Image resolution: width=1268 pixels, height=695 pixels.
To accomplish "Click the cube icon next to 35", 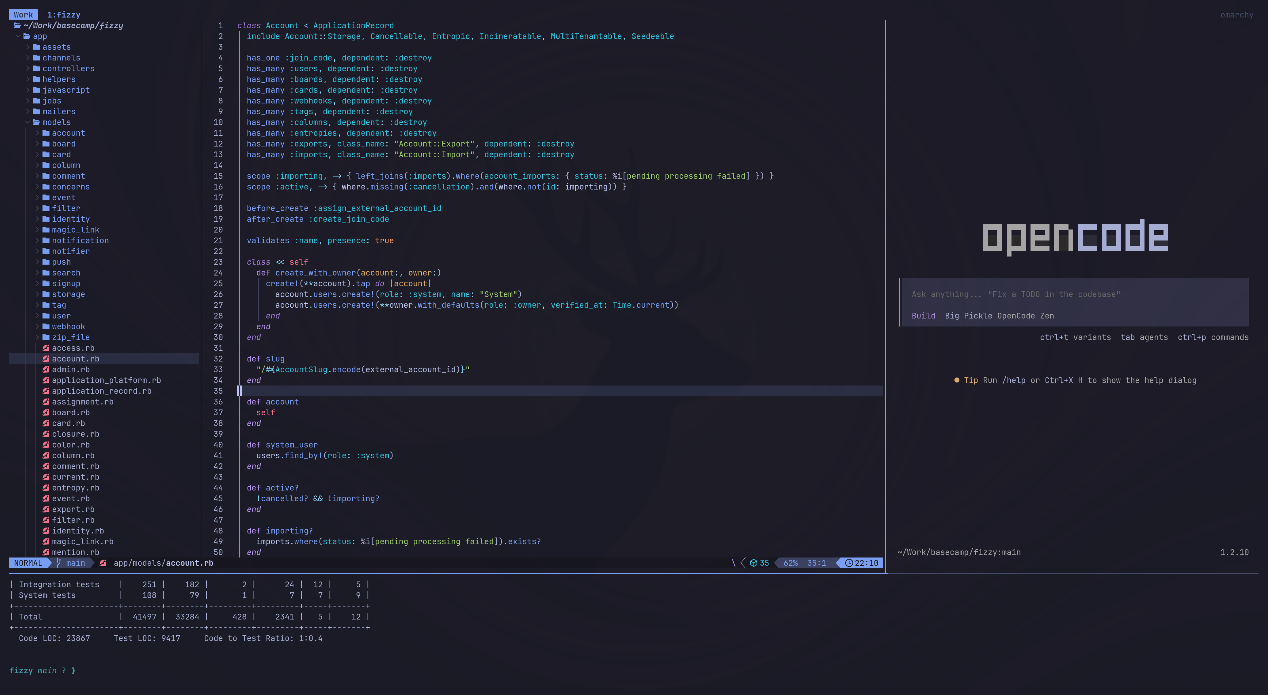I will point(753,563).
